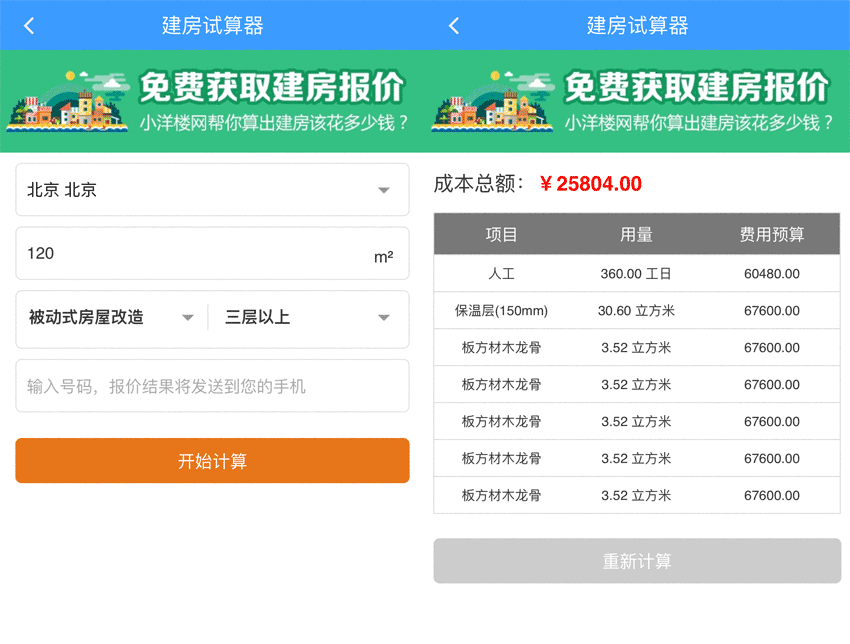Open the 三层以上 floor count dropdown

[x=307, y=318]
